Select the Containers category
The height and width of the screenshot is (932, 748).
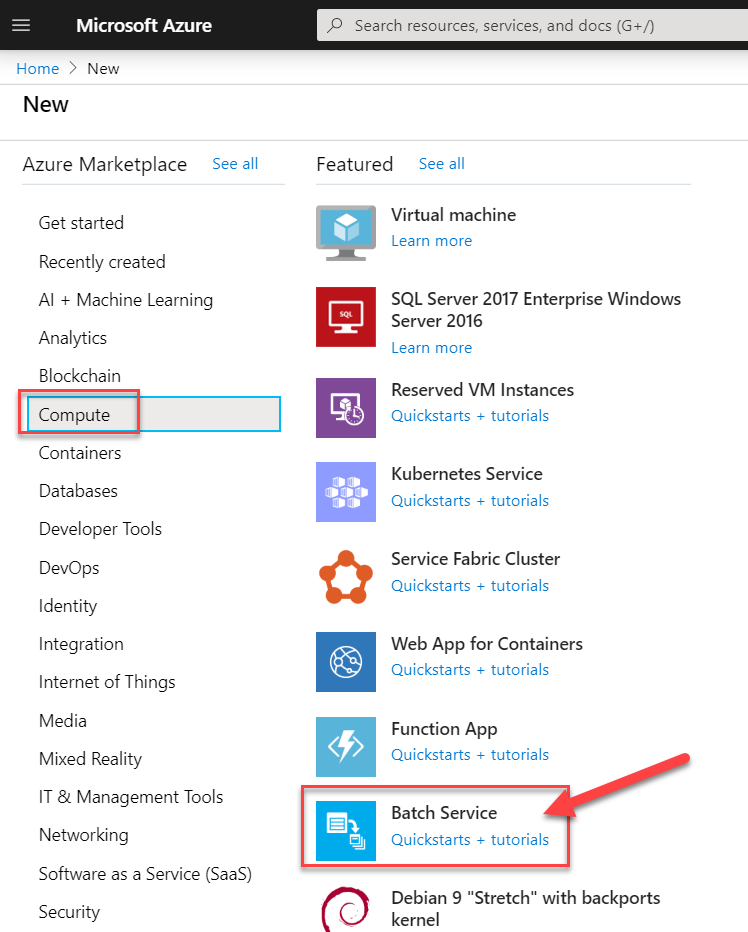[x=80, y=453]
